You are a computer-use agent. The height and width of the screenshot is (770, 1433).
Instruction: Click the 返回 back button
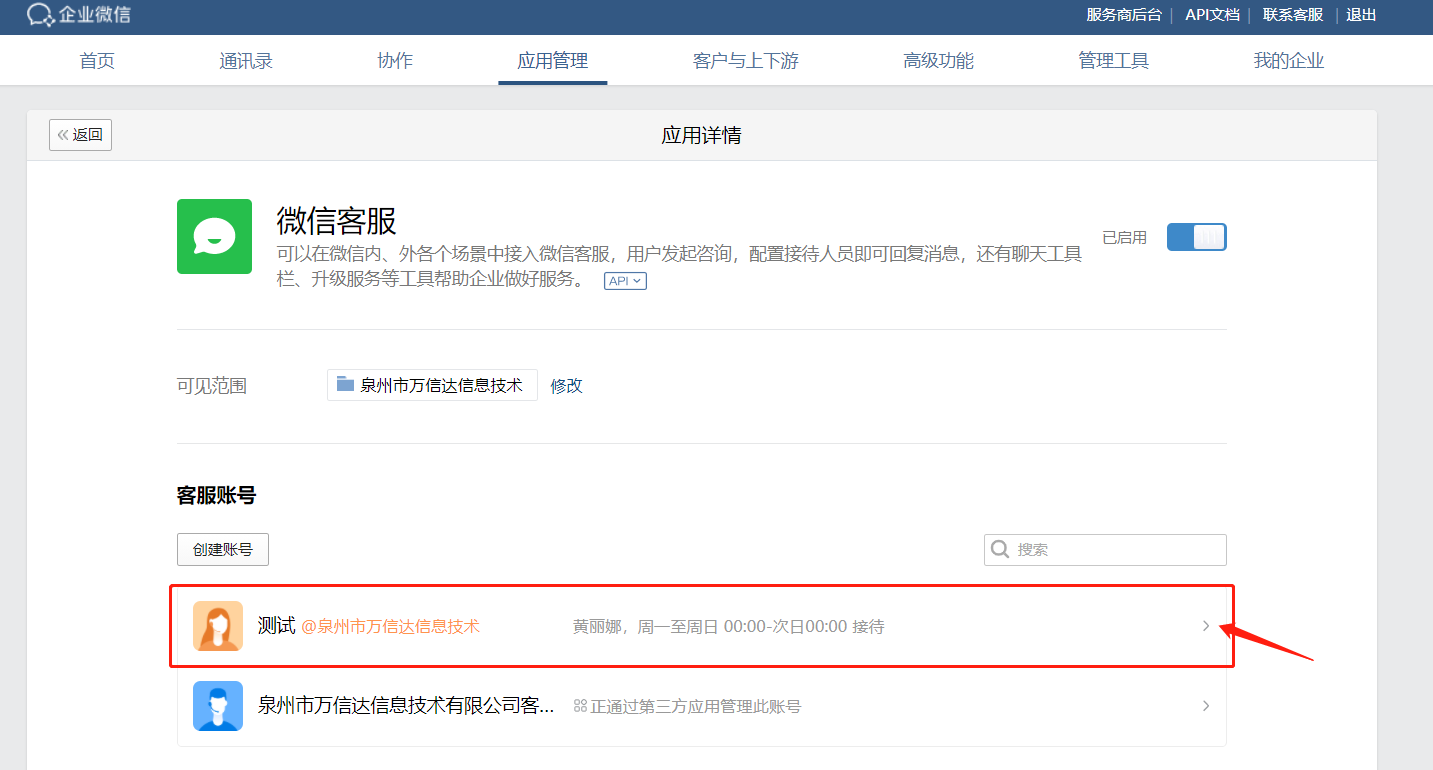pyautogui.click(x=80, y=135)
